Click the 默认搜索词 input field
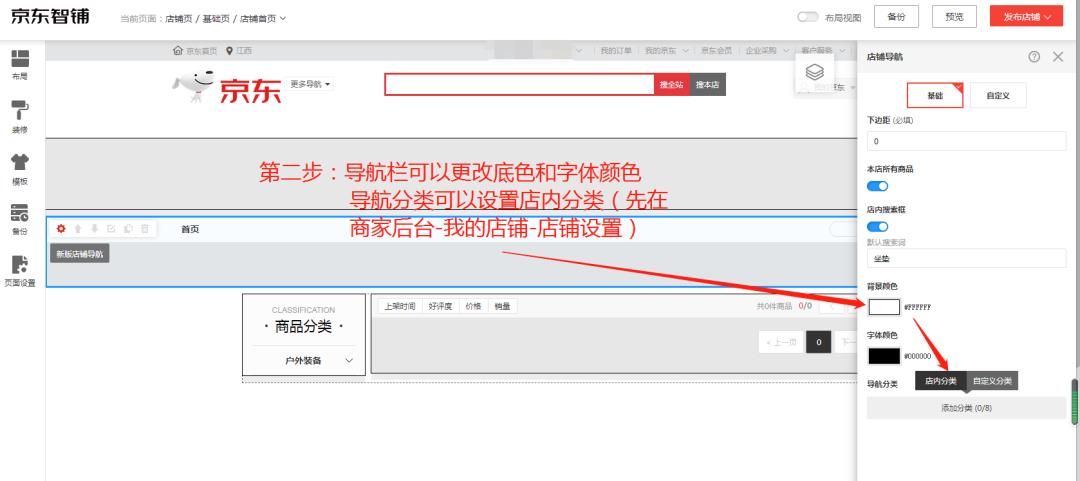1080x481 pixels. coord(966,258)
